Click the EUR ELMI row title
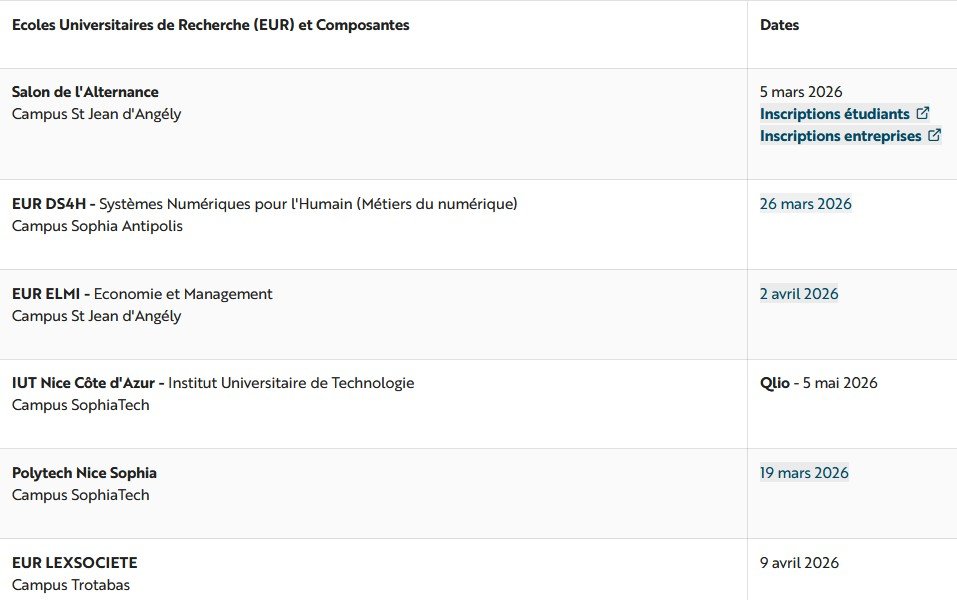This screenshot has width=957, height=600. [x=50, y=294]
